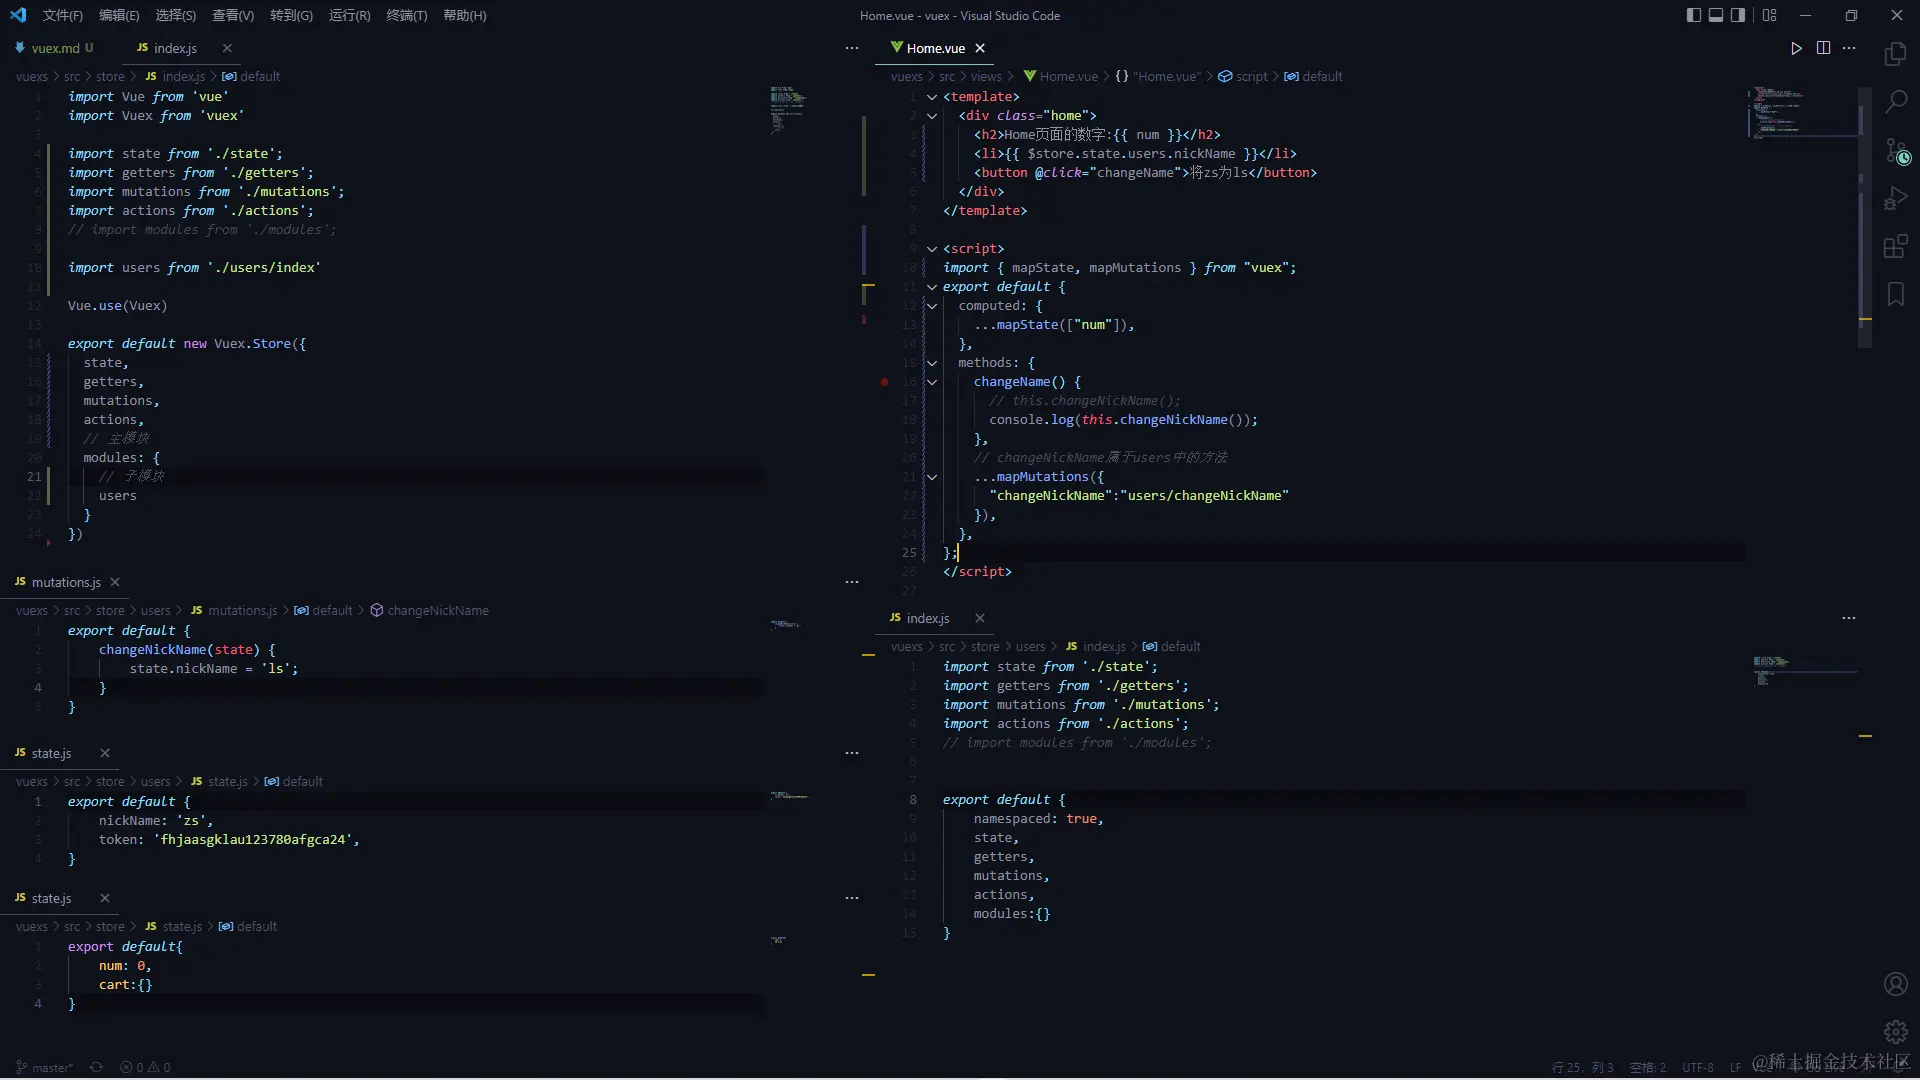Click the UTF-8 encoding status item

1697,1067
